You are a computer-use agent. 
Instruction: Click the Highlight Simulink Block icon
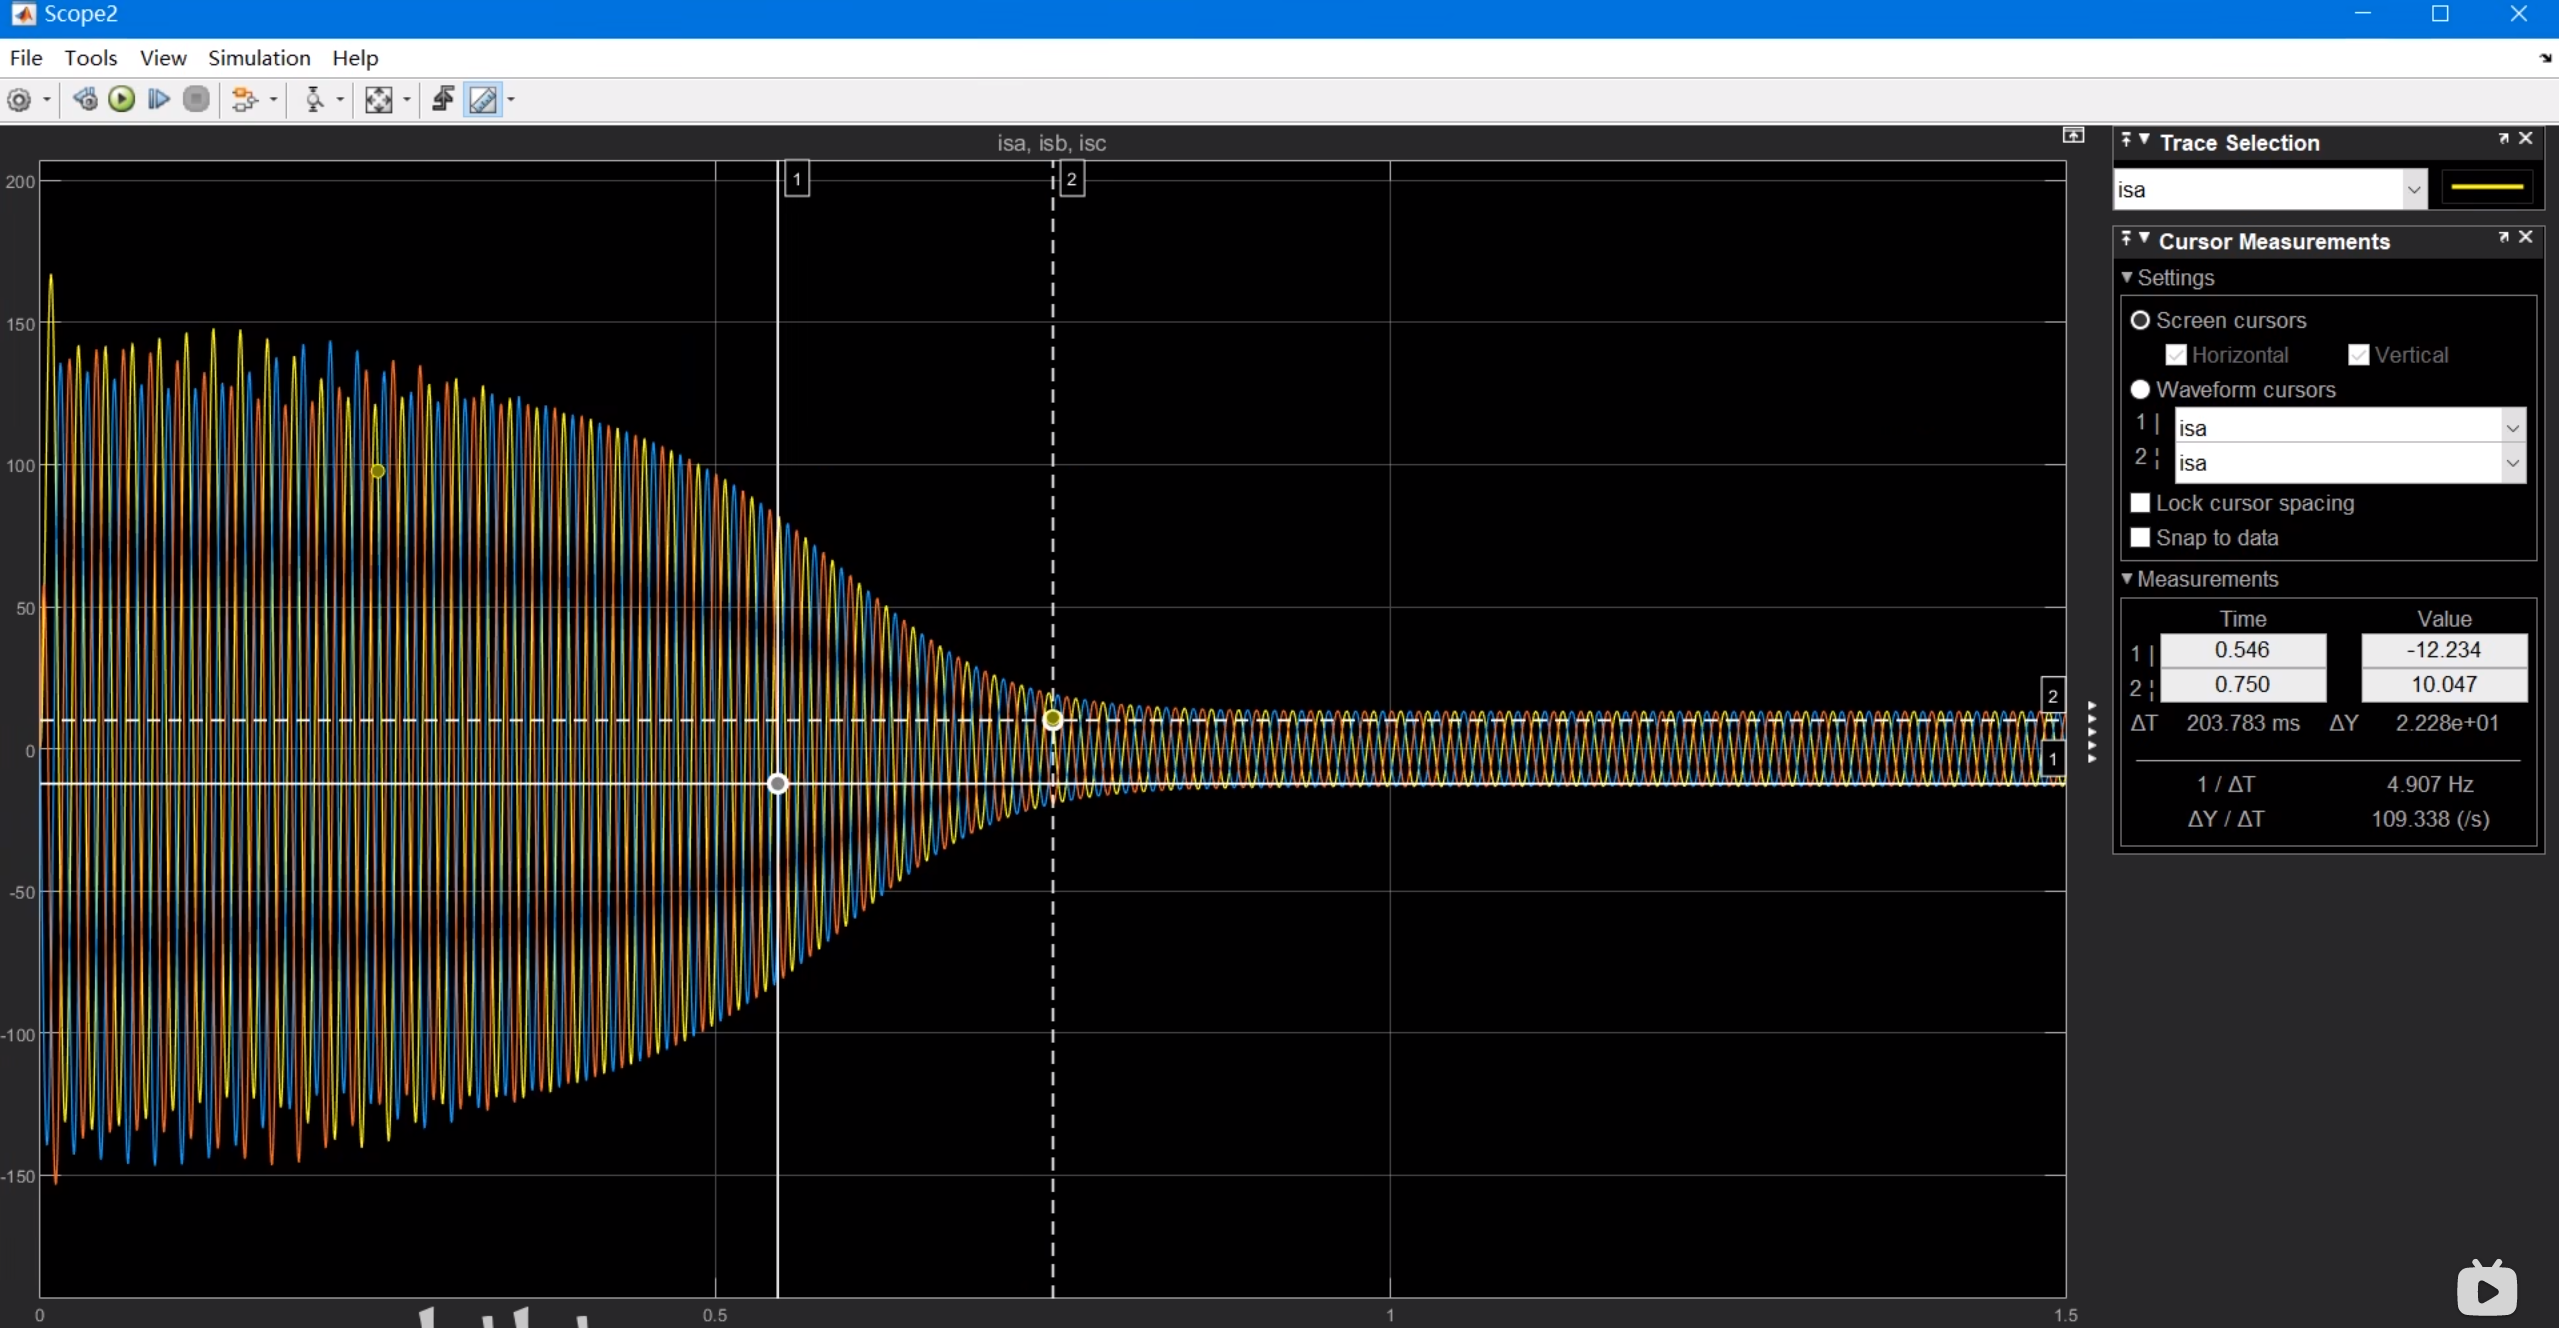pos(243,99)
